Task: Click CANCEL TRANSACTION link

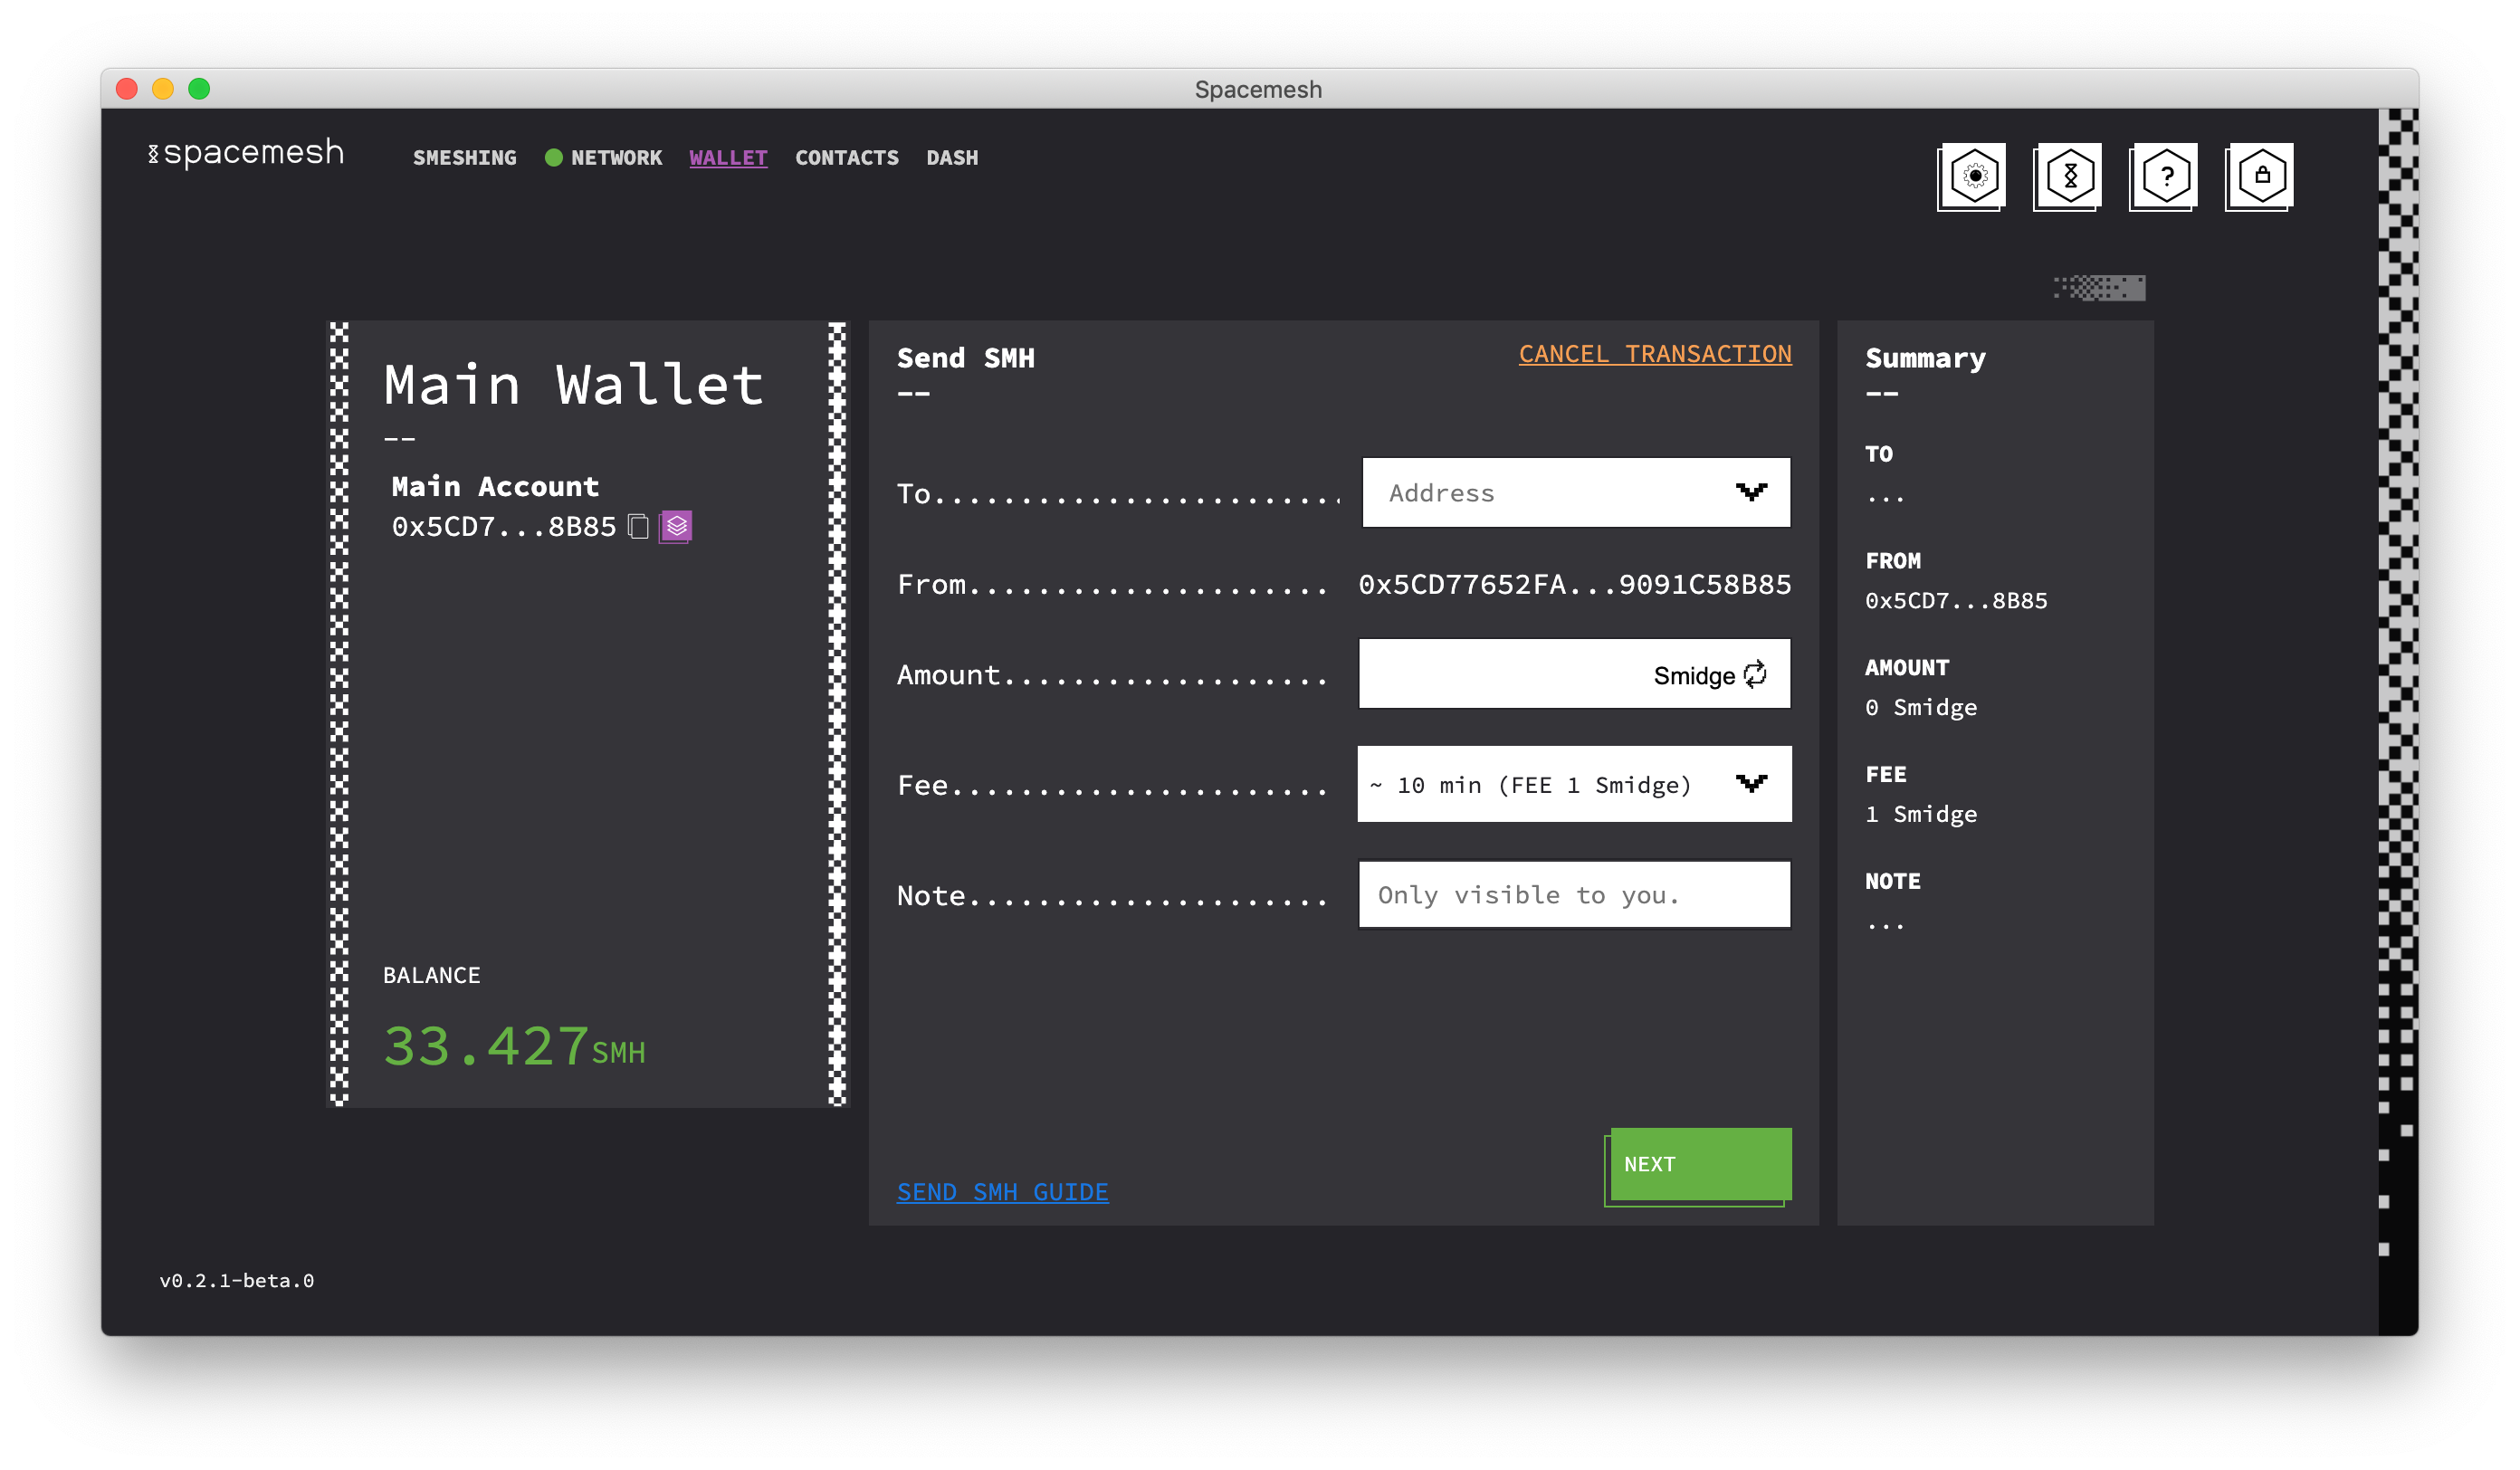Action: click(1654, 354)
